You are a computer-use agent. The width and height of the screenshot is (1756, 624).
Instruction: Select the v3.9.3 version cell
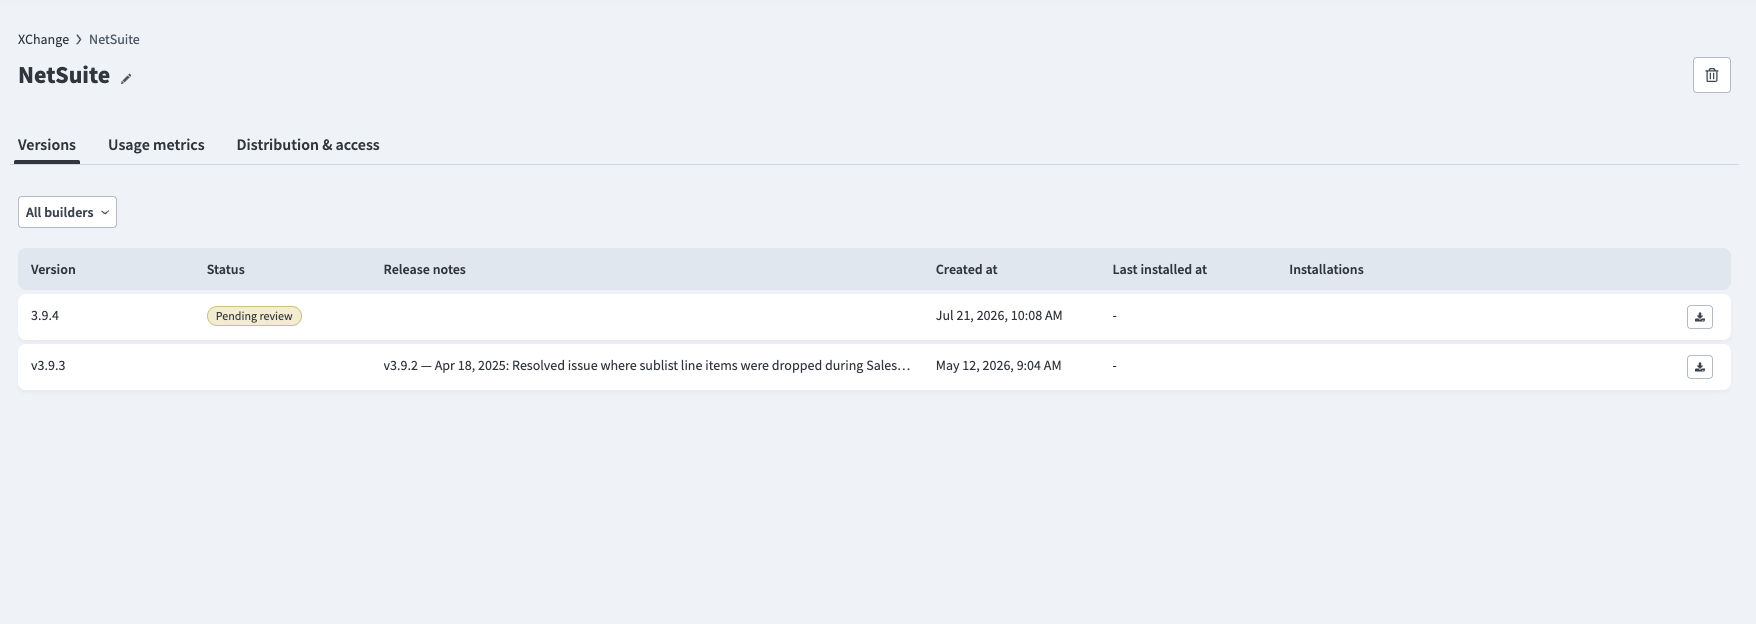[x=48, y=365]
